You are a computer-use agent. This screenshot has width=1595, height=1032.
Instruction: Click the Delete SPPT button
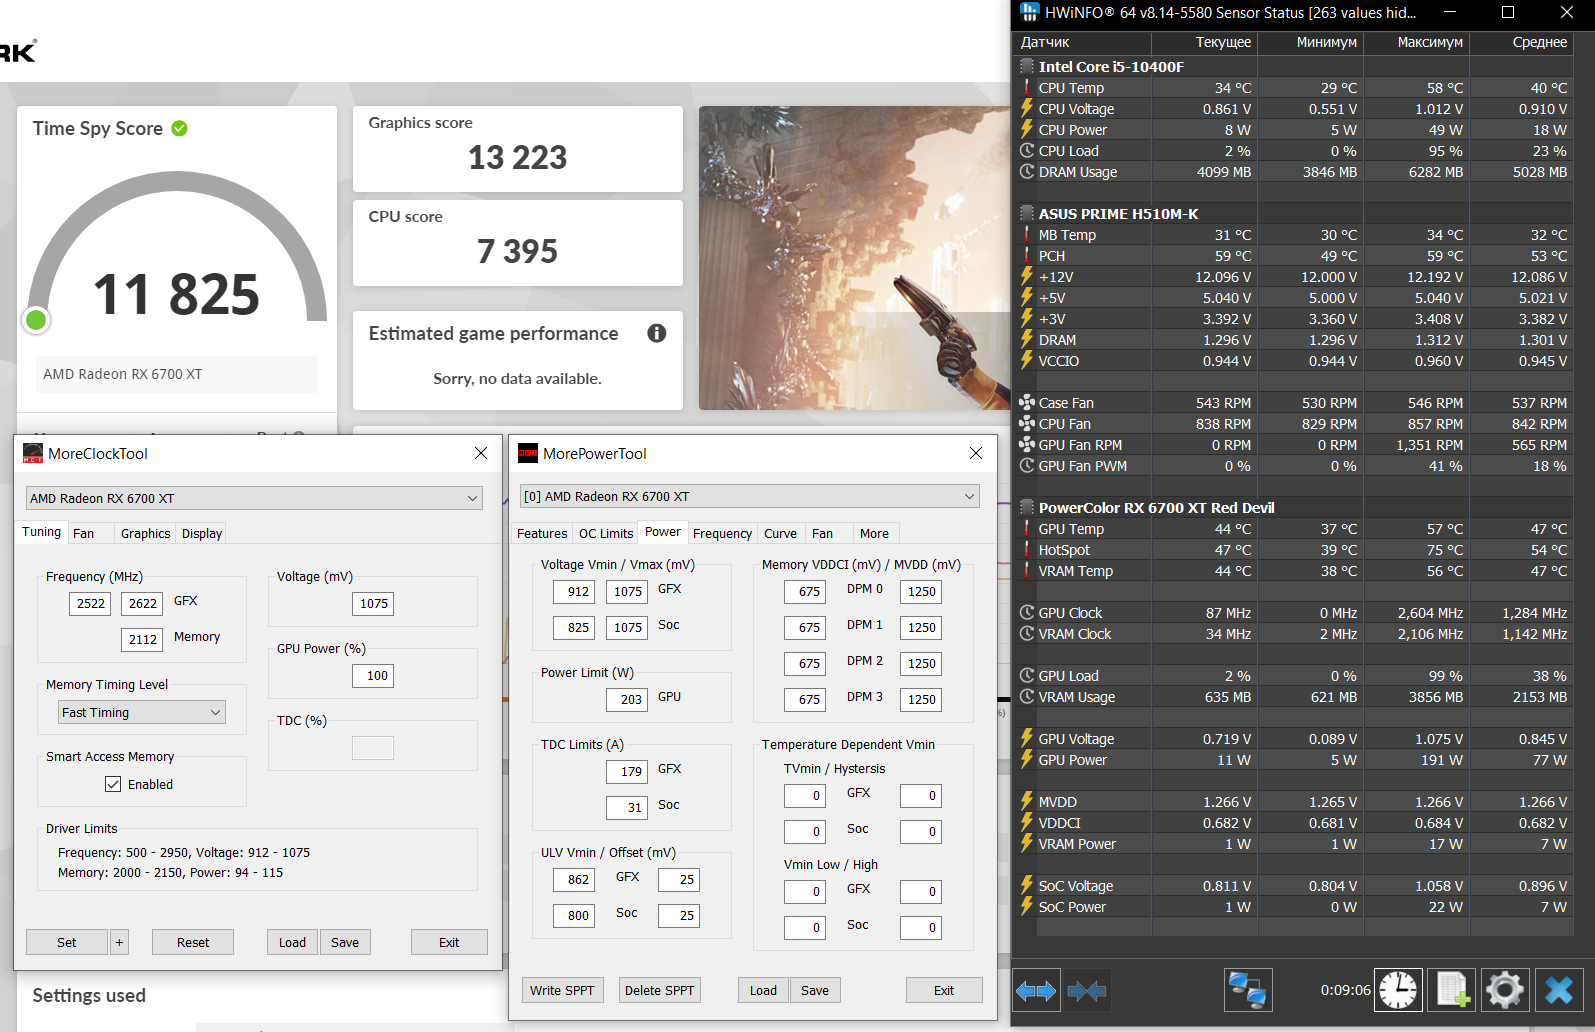tap(659, 990)
